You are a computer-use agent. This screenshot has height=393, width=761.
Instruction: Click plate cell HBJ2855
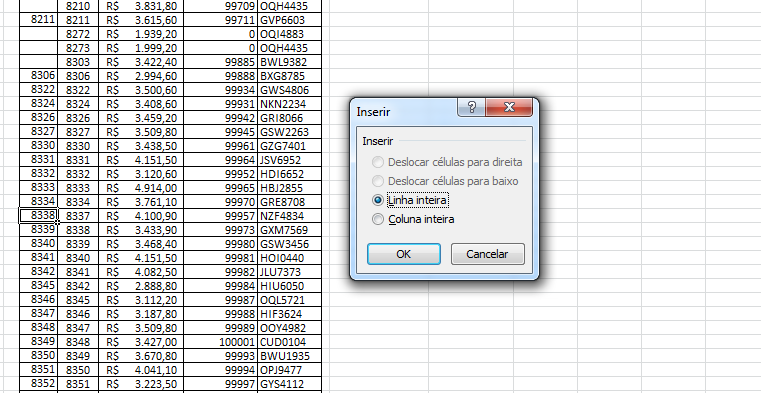289,188
